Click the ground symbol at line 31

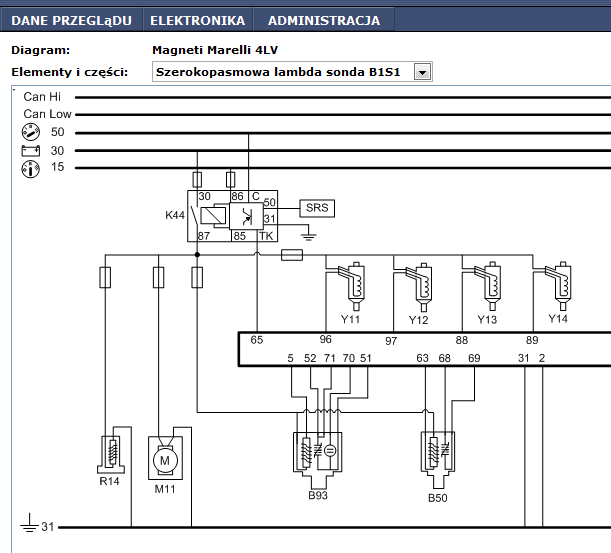tap(30, 523)
